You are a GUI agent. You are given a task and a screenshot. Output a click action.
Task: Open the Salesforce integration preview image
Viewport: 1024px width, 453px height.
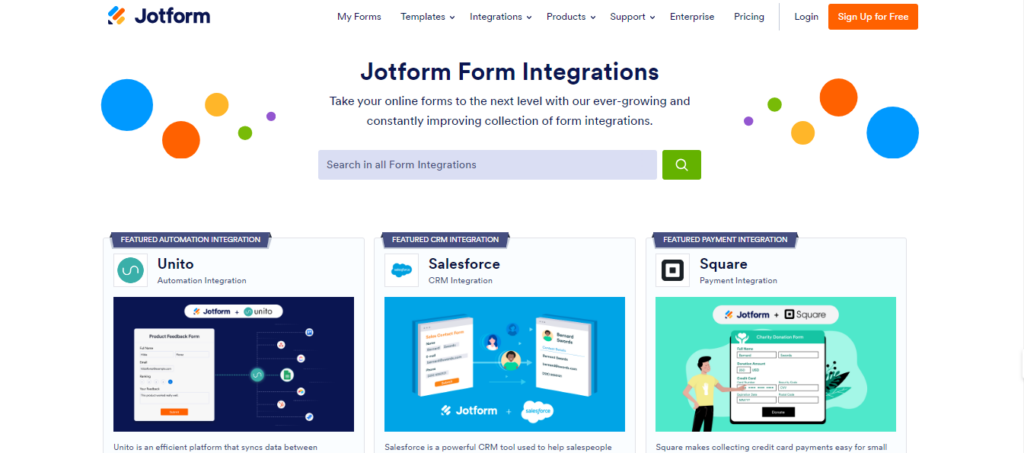pyautogui.click(x=505, y=364)
